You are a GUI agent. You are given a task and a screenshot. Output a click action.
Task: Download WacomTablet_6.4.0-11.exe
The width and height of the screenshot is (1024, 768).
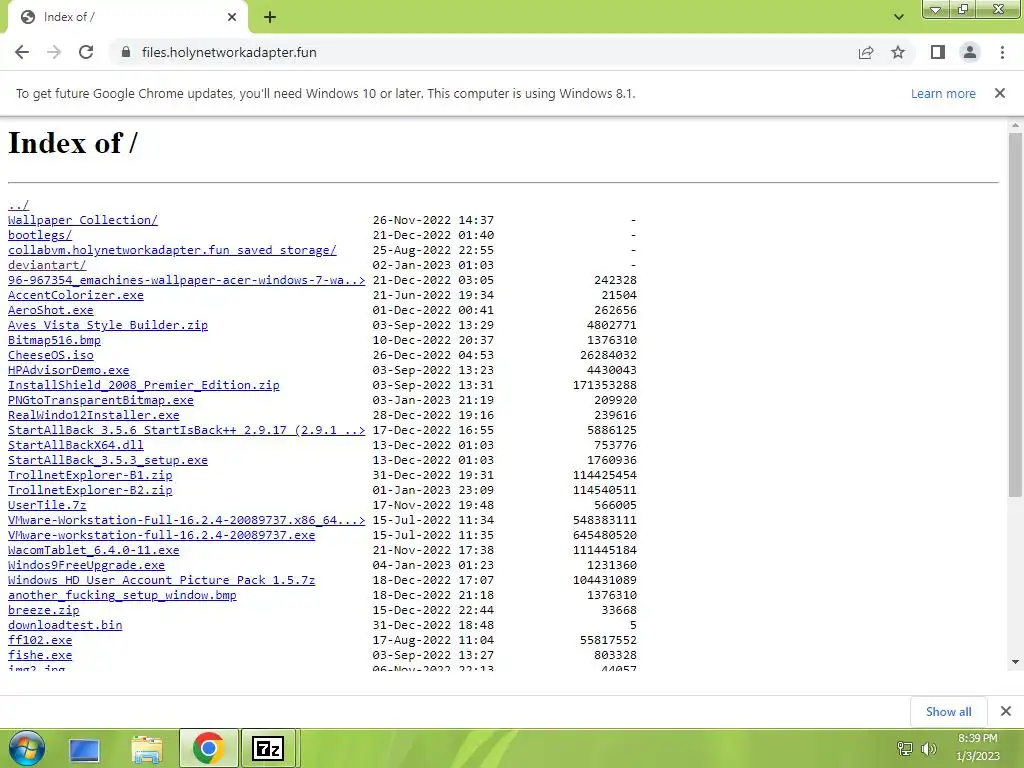click(93, 551)
